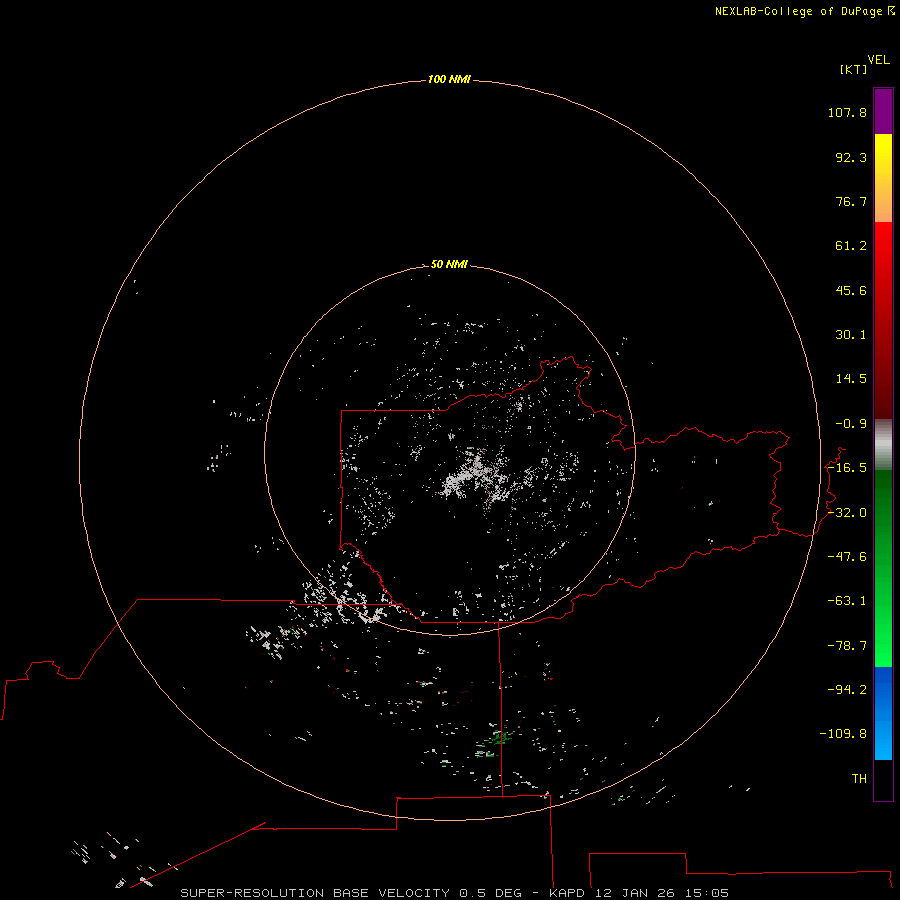
Task: Click the 100 NMI range ring label
Action: [449, 79]
